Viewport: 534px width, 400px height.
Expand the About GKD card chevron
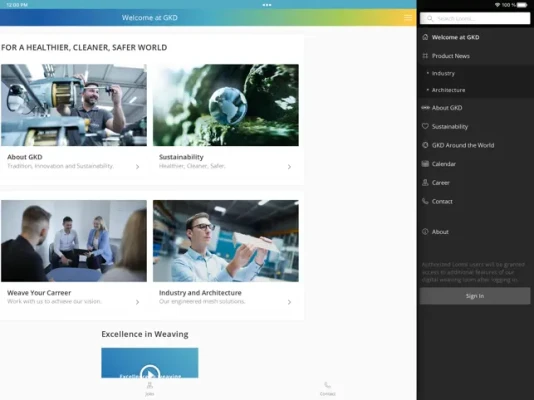click(137, 166)
